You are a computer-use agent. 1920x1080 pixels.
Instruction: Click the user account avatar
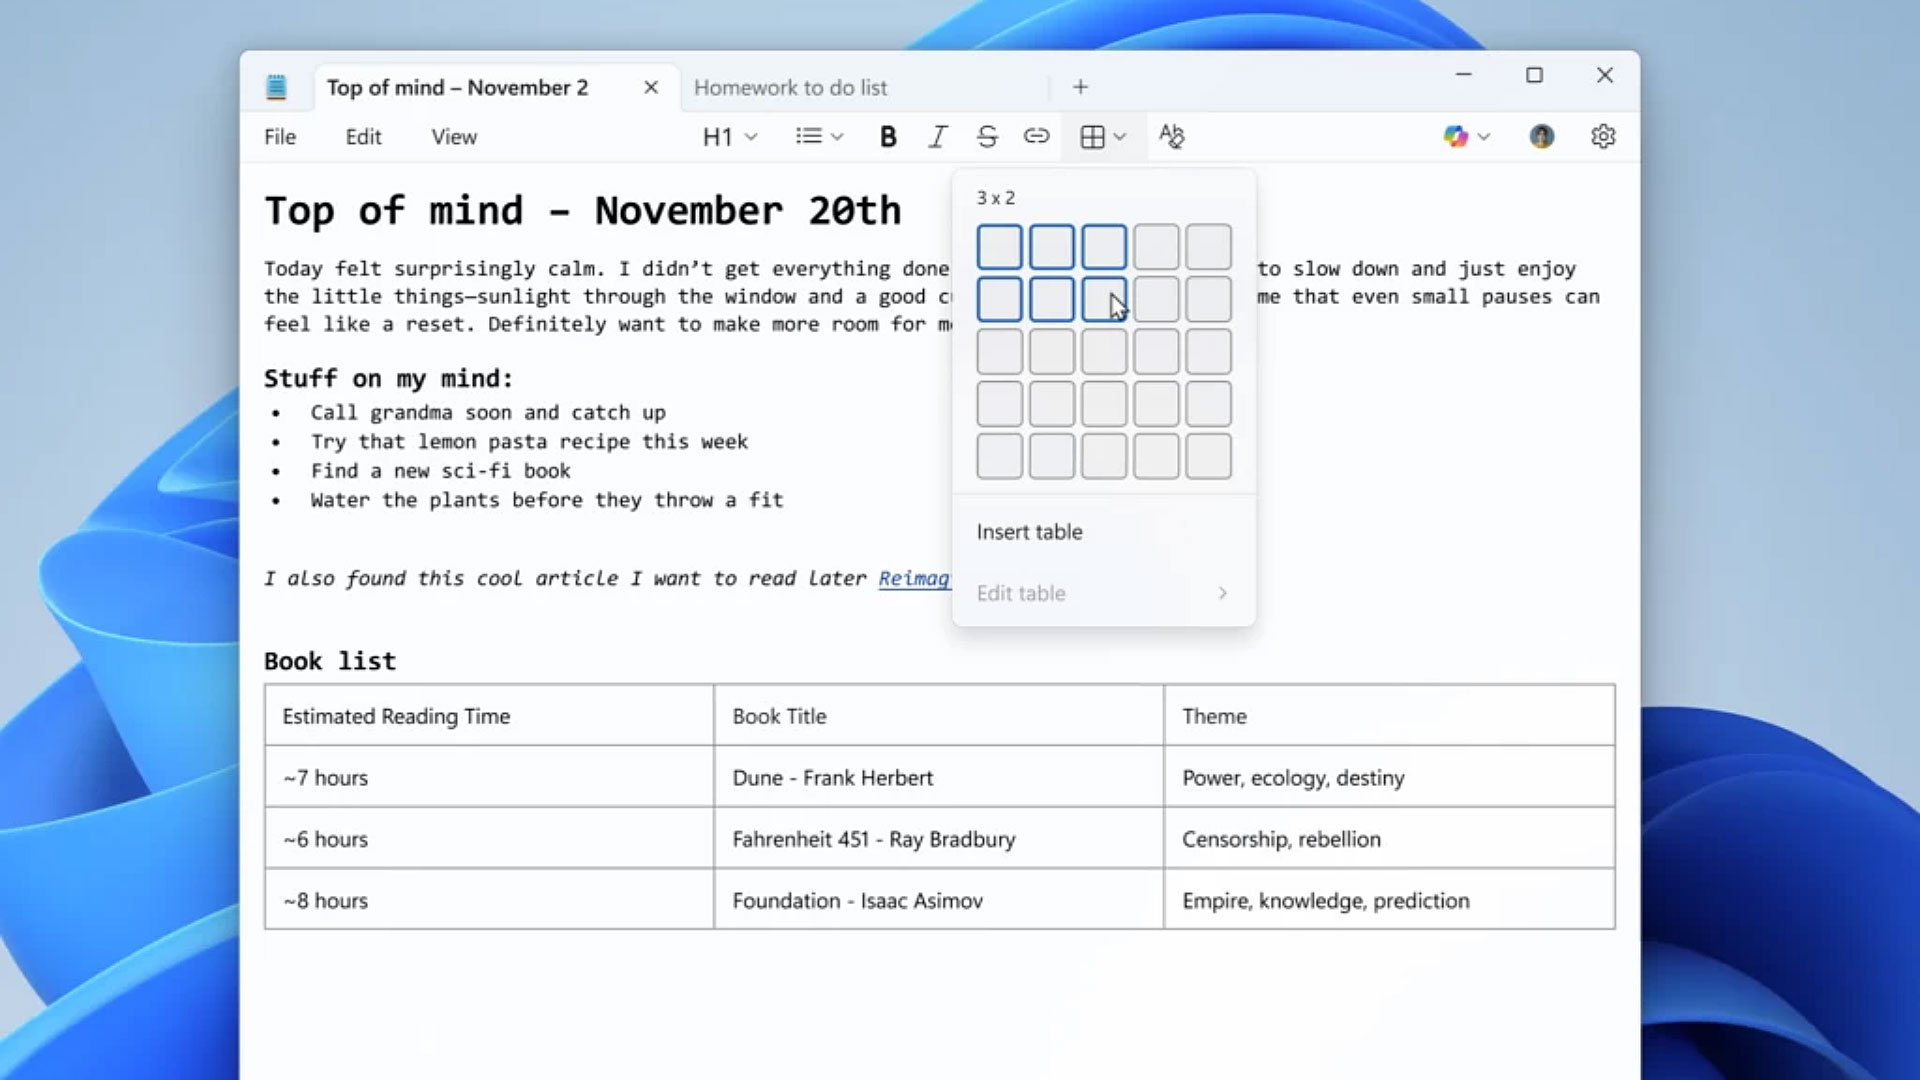[x=1541, y=137]
